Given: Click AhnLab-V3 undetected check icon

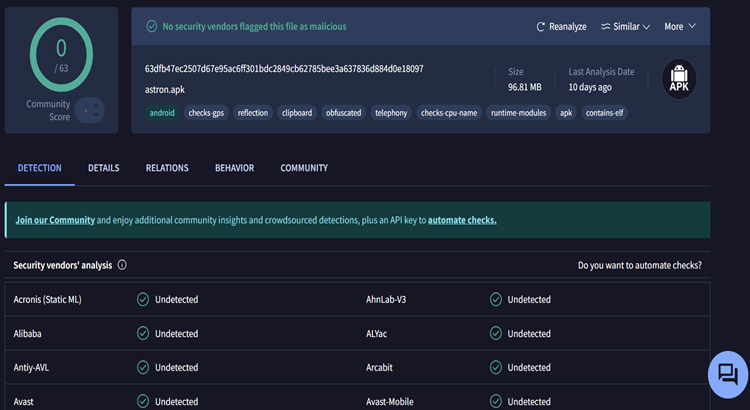Looking at the screenshot, I should click(496, 299).
